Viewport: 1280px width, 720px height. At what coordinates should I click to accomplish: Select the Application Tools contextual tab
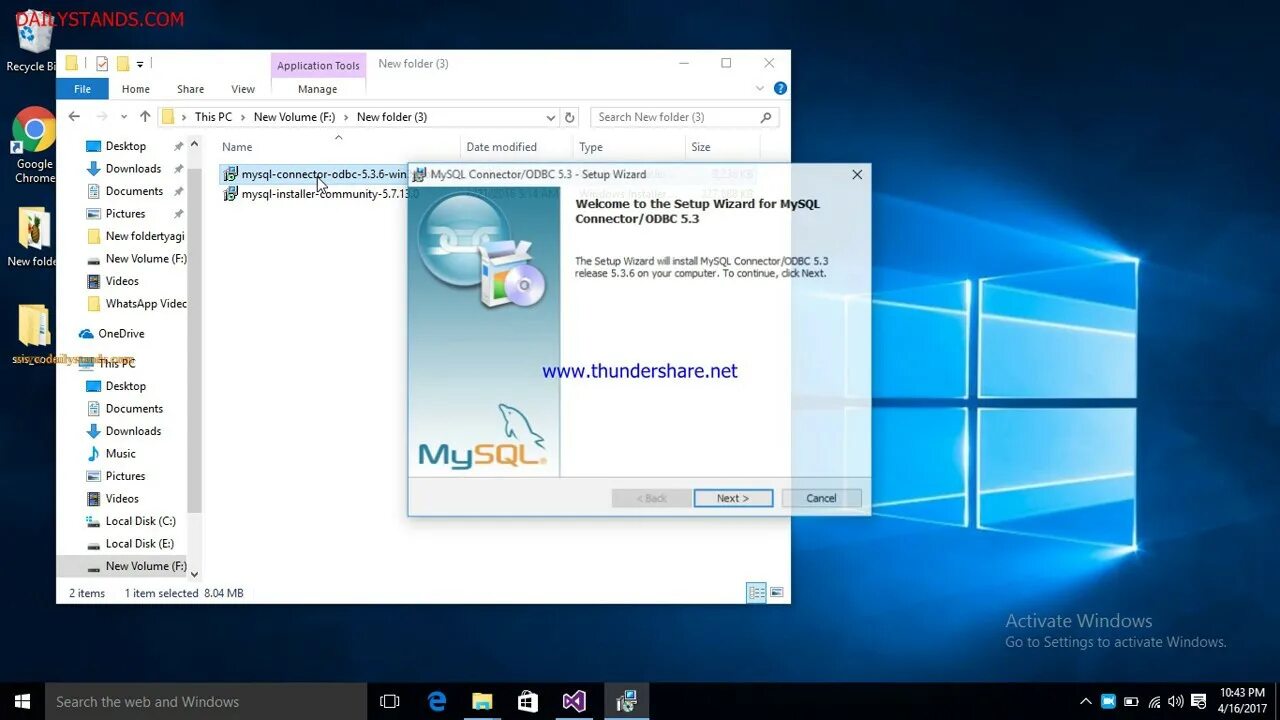pyautogui.click(x=318, y=65)
